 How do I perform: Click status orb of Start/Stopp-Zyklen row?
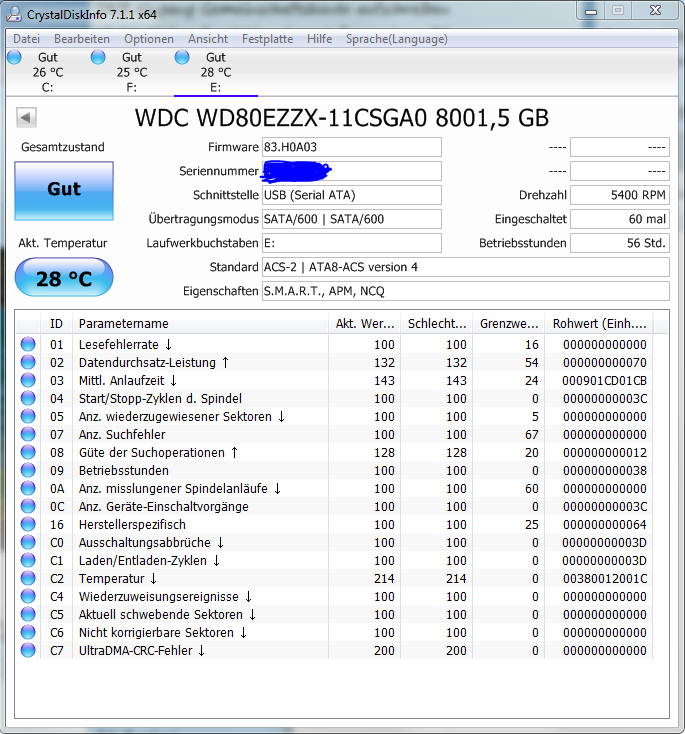coord(28,398)
